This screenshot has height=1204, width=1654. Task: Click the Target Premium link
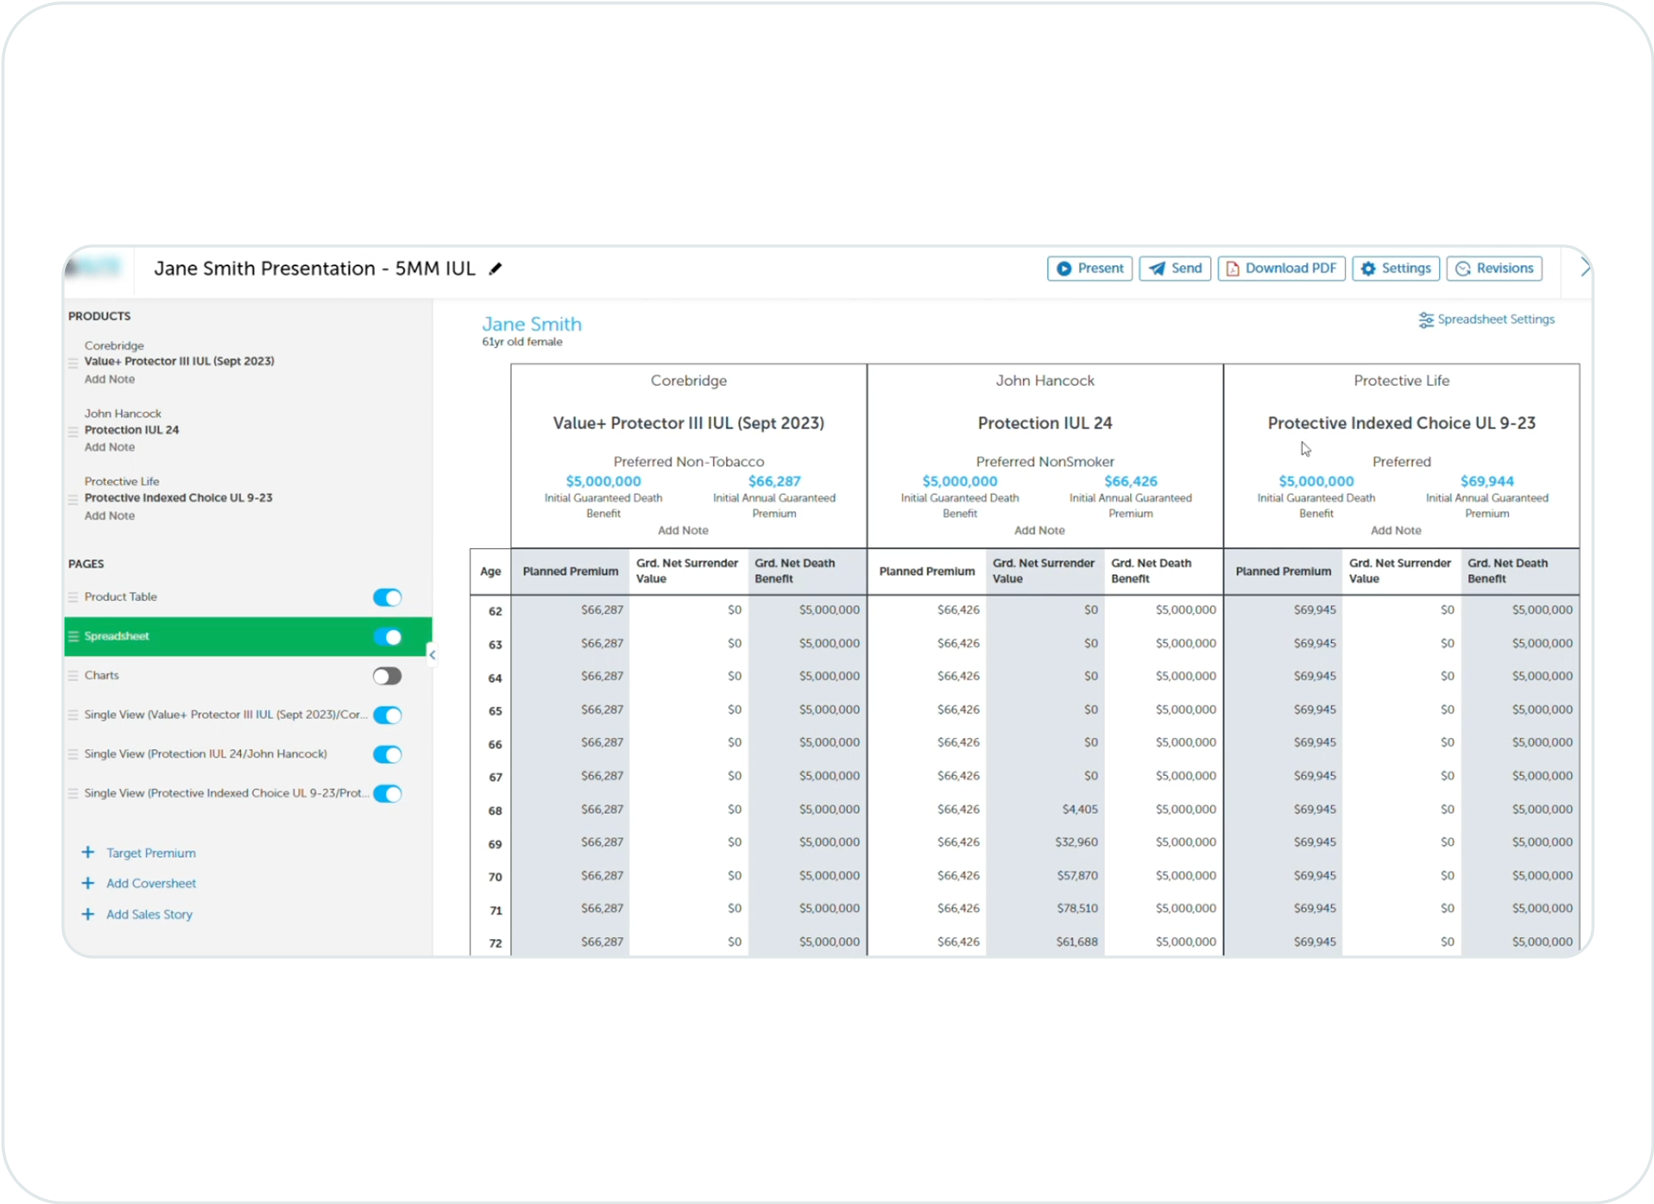[151, 854]
